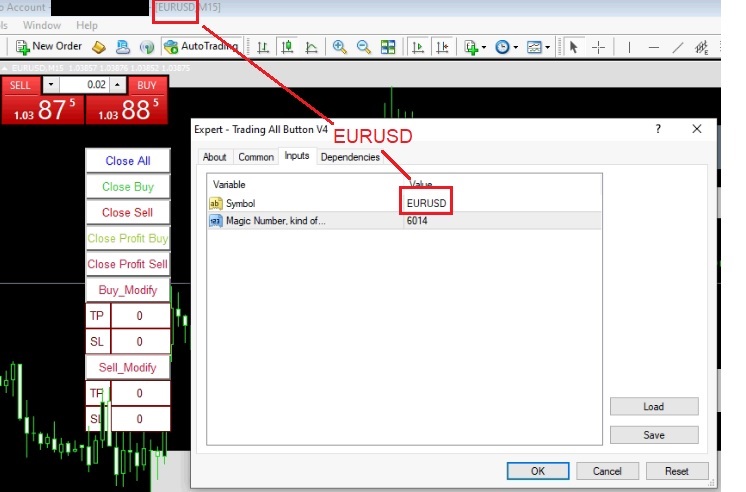Viewport: 746px width, 492px height.
Task: Click the Cancel button
Action: pyautogui.click(x=607, y=471)
